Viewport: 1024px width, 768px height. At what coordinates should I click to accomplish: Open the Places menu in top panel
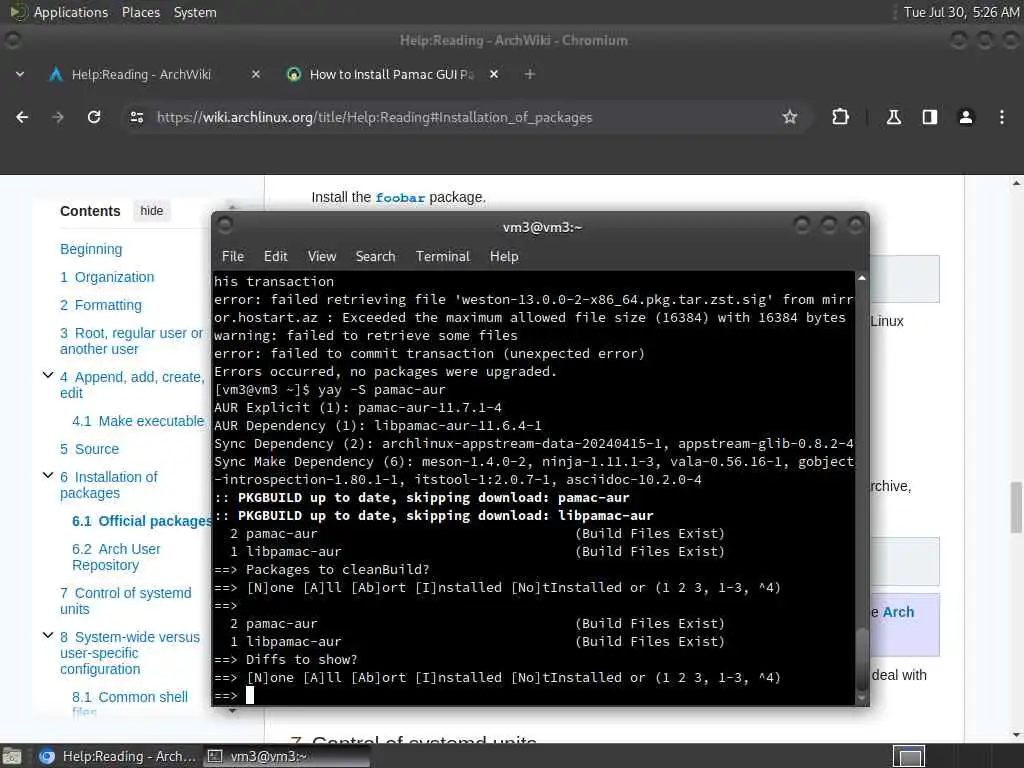pos(141,12)
